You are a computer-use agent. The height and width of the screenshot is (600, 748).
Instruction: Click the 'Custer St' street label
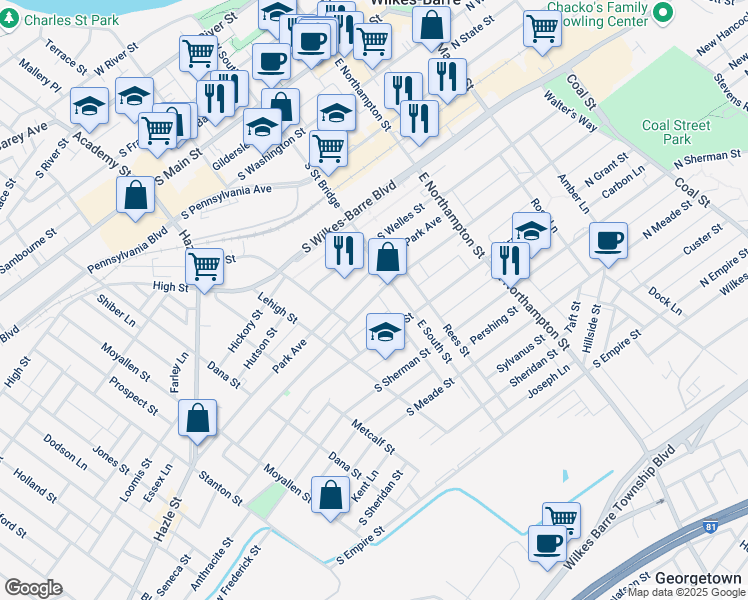pyautogui.click(x=703, y=239)
